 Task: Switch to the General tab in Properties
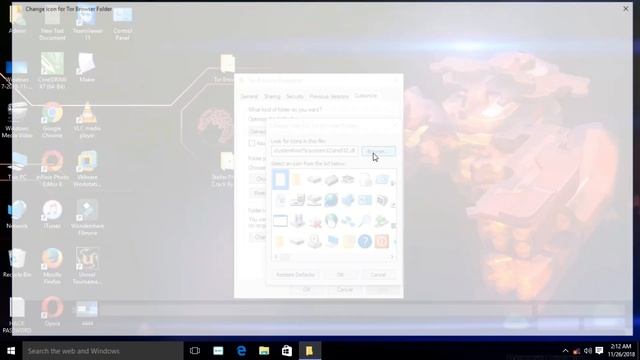(x=249, y=96)
